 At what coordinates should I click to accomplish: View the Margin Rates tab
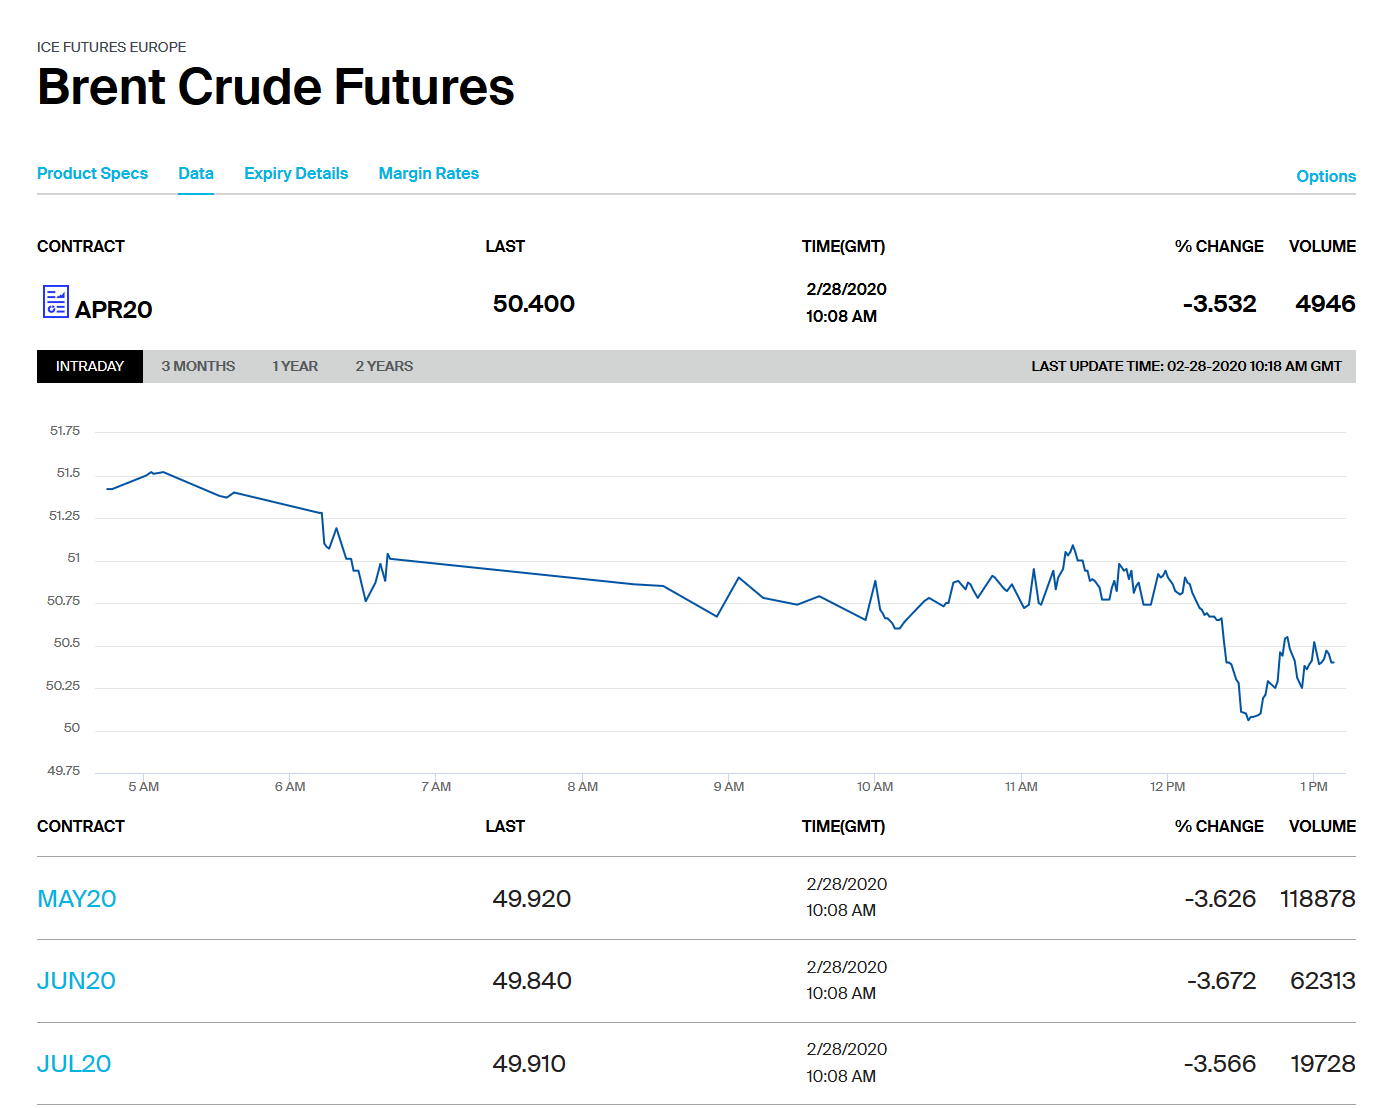coord(428,174)
